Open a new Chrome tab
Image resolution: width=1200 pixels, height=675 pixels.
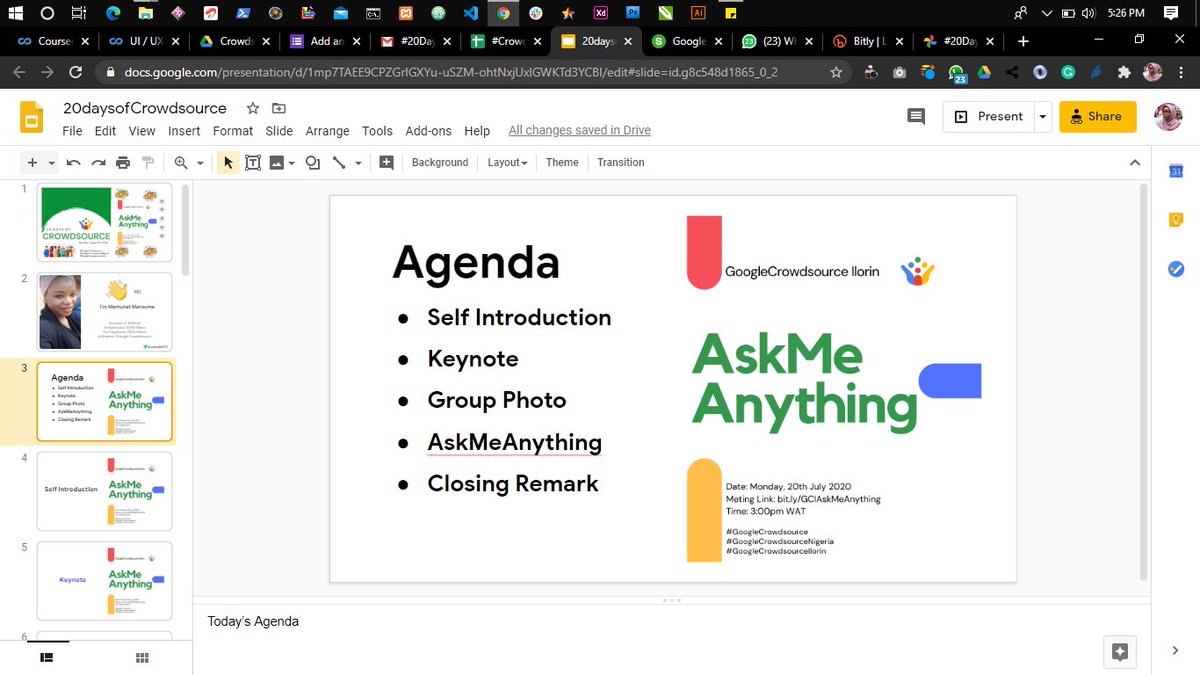pyautogui.click(x=1022, y=42)
